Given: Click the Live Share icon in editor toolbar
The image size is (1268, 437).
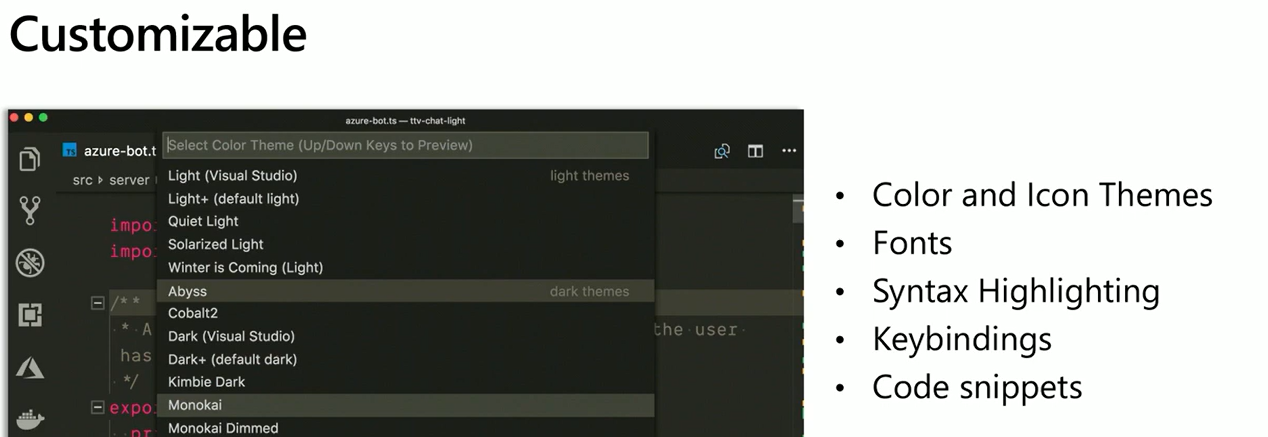Looking at the screenshot, I should tap(721, 151).
